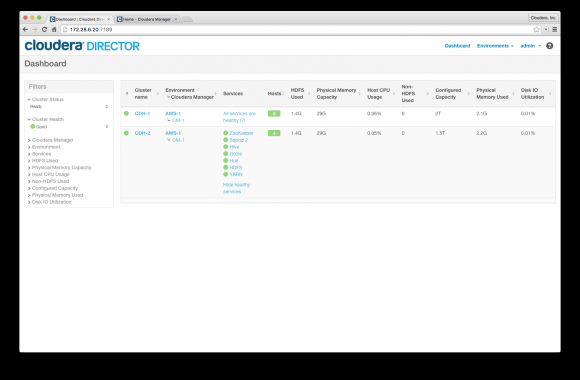The height and width of the screenshot is (380, 580).
Task: Open the Chrome hamburger menu
Action: (554, 29)
